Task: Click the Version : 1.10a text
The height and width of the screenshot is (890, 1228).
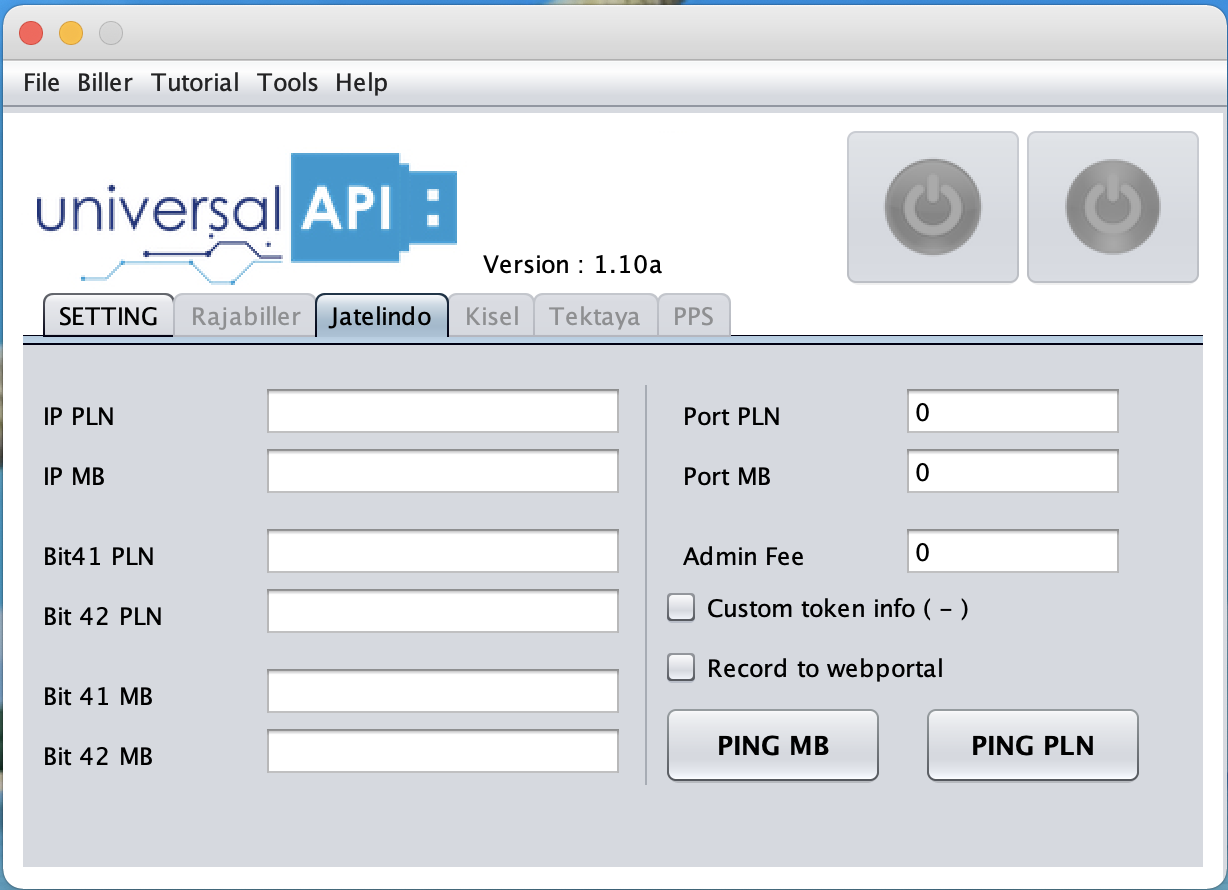Action: pos(572,265)
